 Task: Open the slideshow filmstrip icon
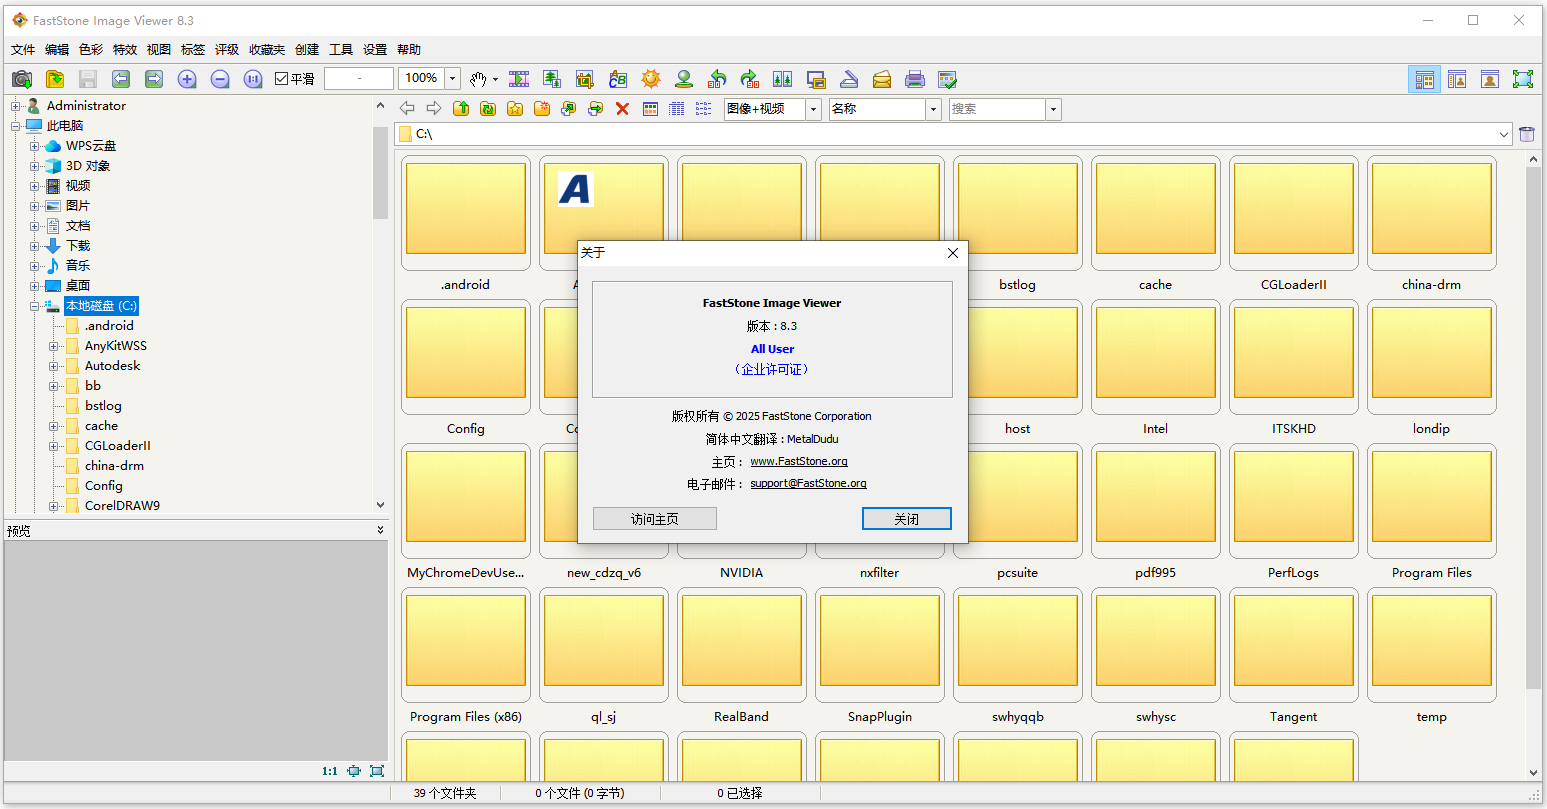point(519,79)
